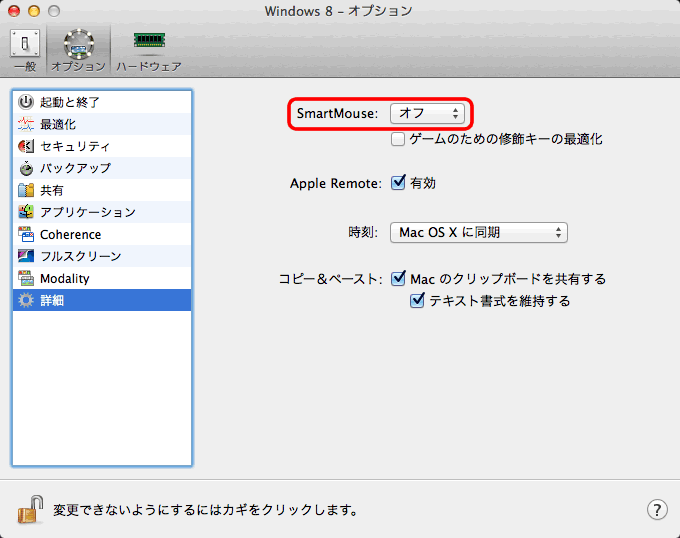The height and width of the screenshot is (538, 680).
Task: Open the ハードウェア (Hardware) toolbar tab
Action: coord(149,50)
